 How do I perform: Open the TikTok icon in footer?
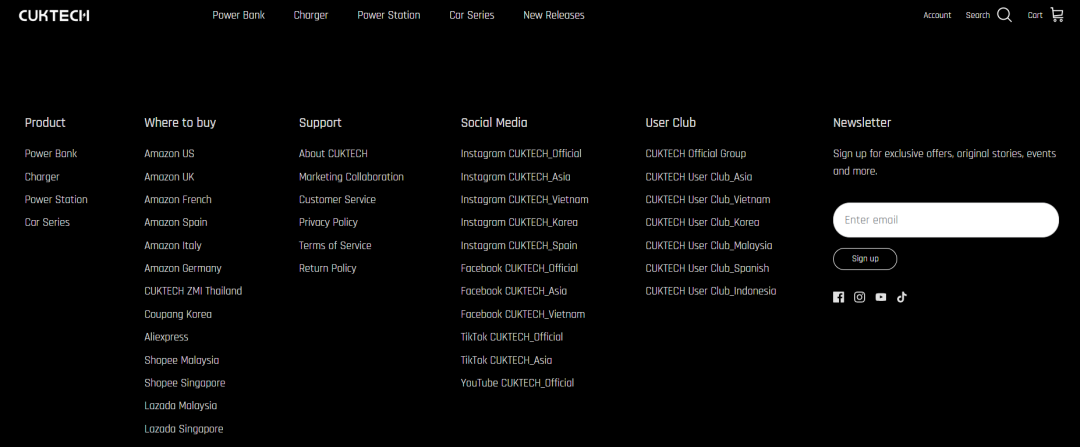tap(901, 297)
